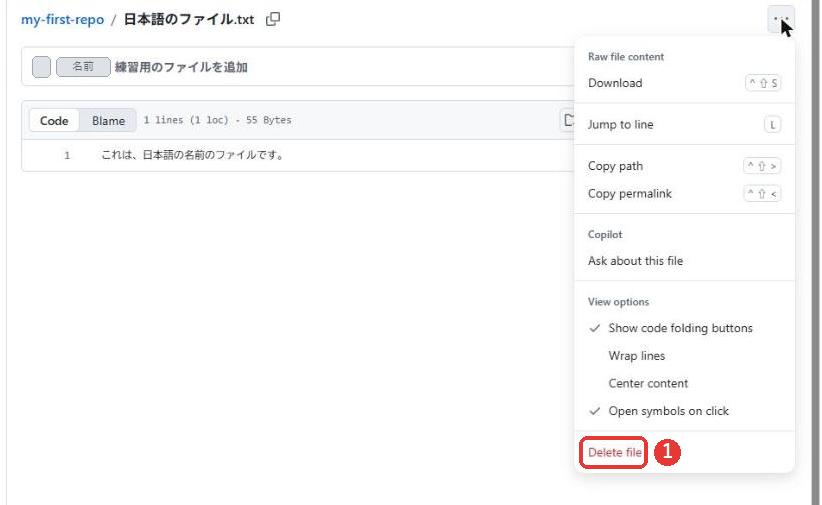Click the 名前 author name badge
This screenshot has width=822, height=505.
click(x=83, y=67)
